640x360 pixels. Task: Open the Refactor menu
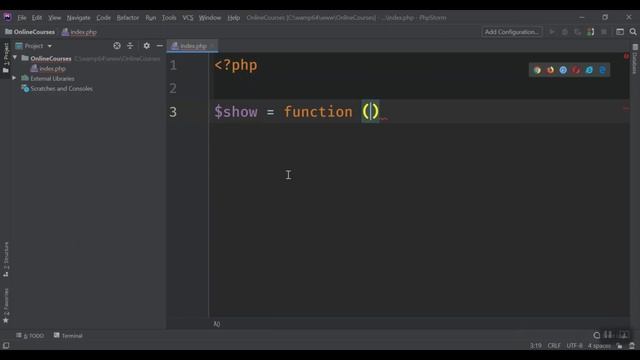click(128, 18)
